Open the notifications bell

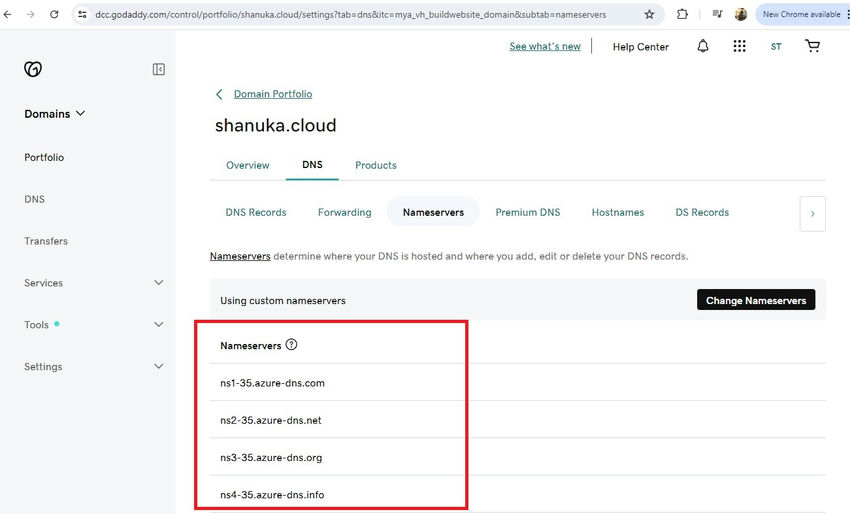click(703, 46)
